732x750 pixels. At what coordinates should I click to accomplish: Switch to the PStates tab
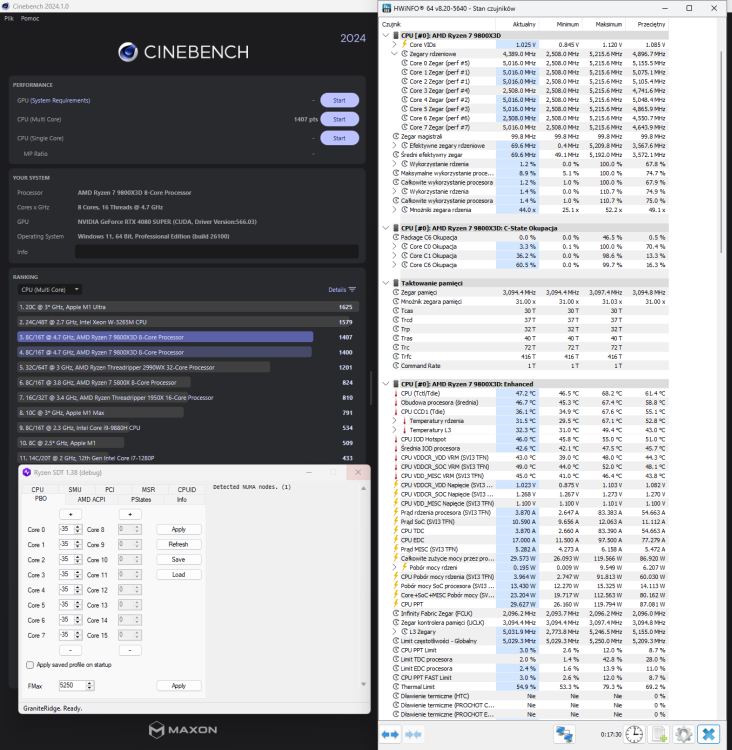click(x=142, y=498)
